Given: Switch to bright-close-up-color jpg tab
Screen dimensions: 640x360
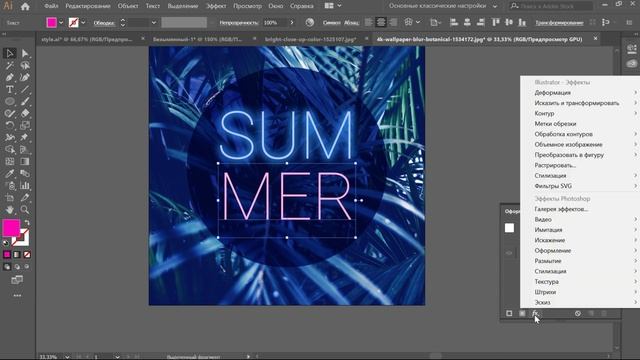Looking at the screenshot, I should pos(310,39).
